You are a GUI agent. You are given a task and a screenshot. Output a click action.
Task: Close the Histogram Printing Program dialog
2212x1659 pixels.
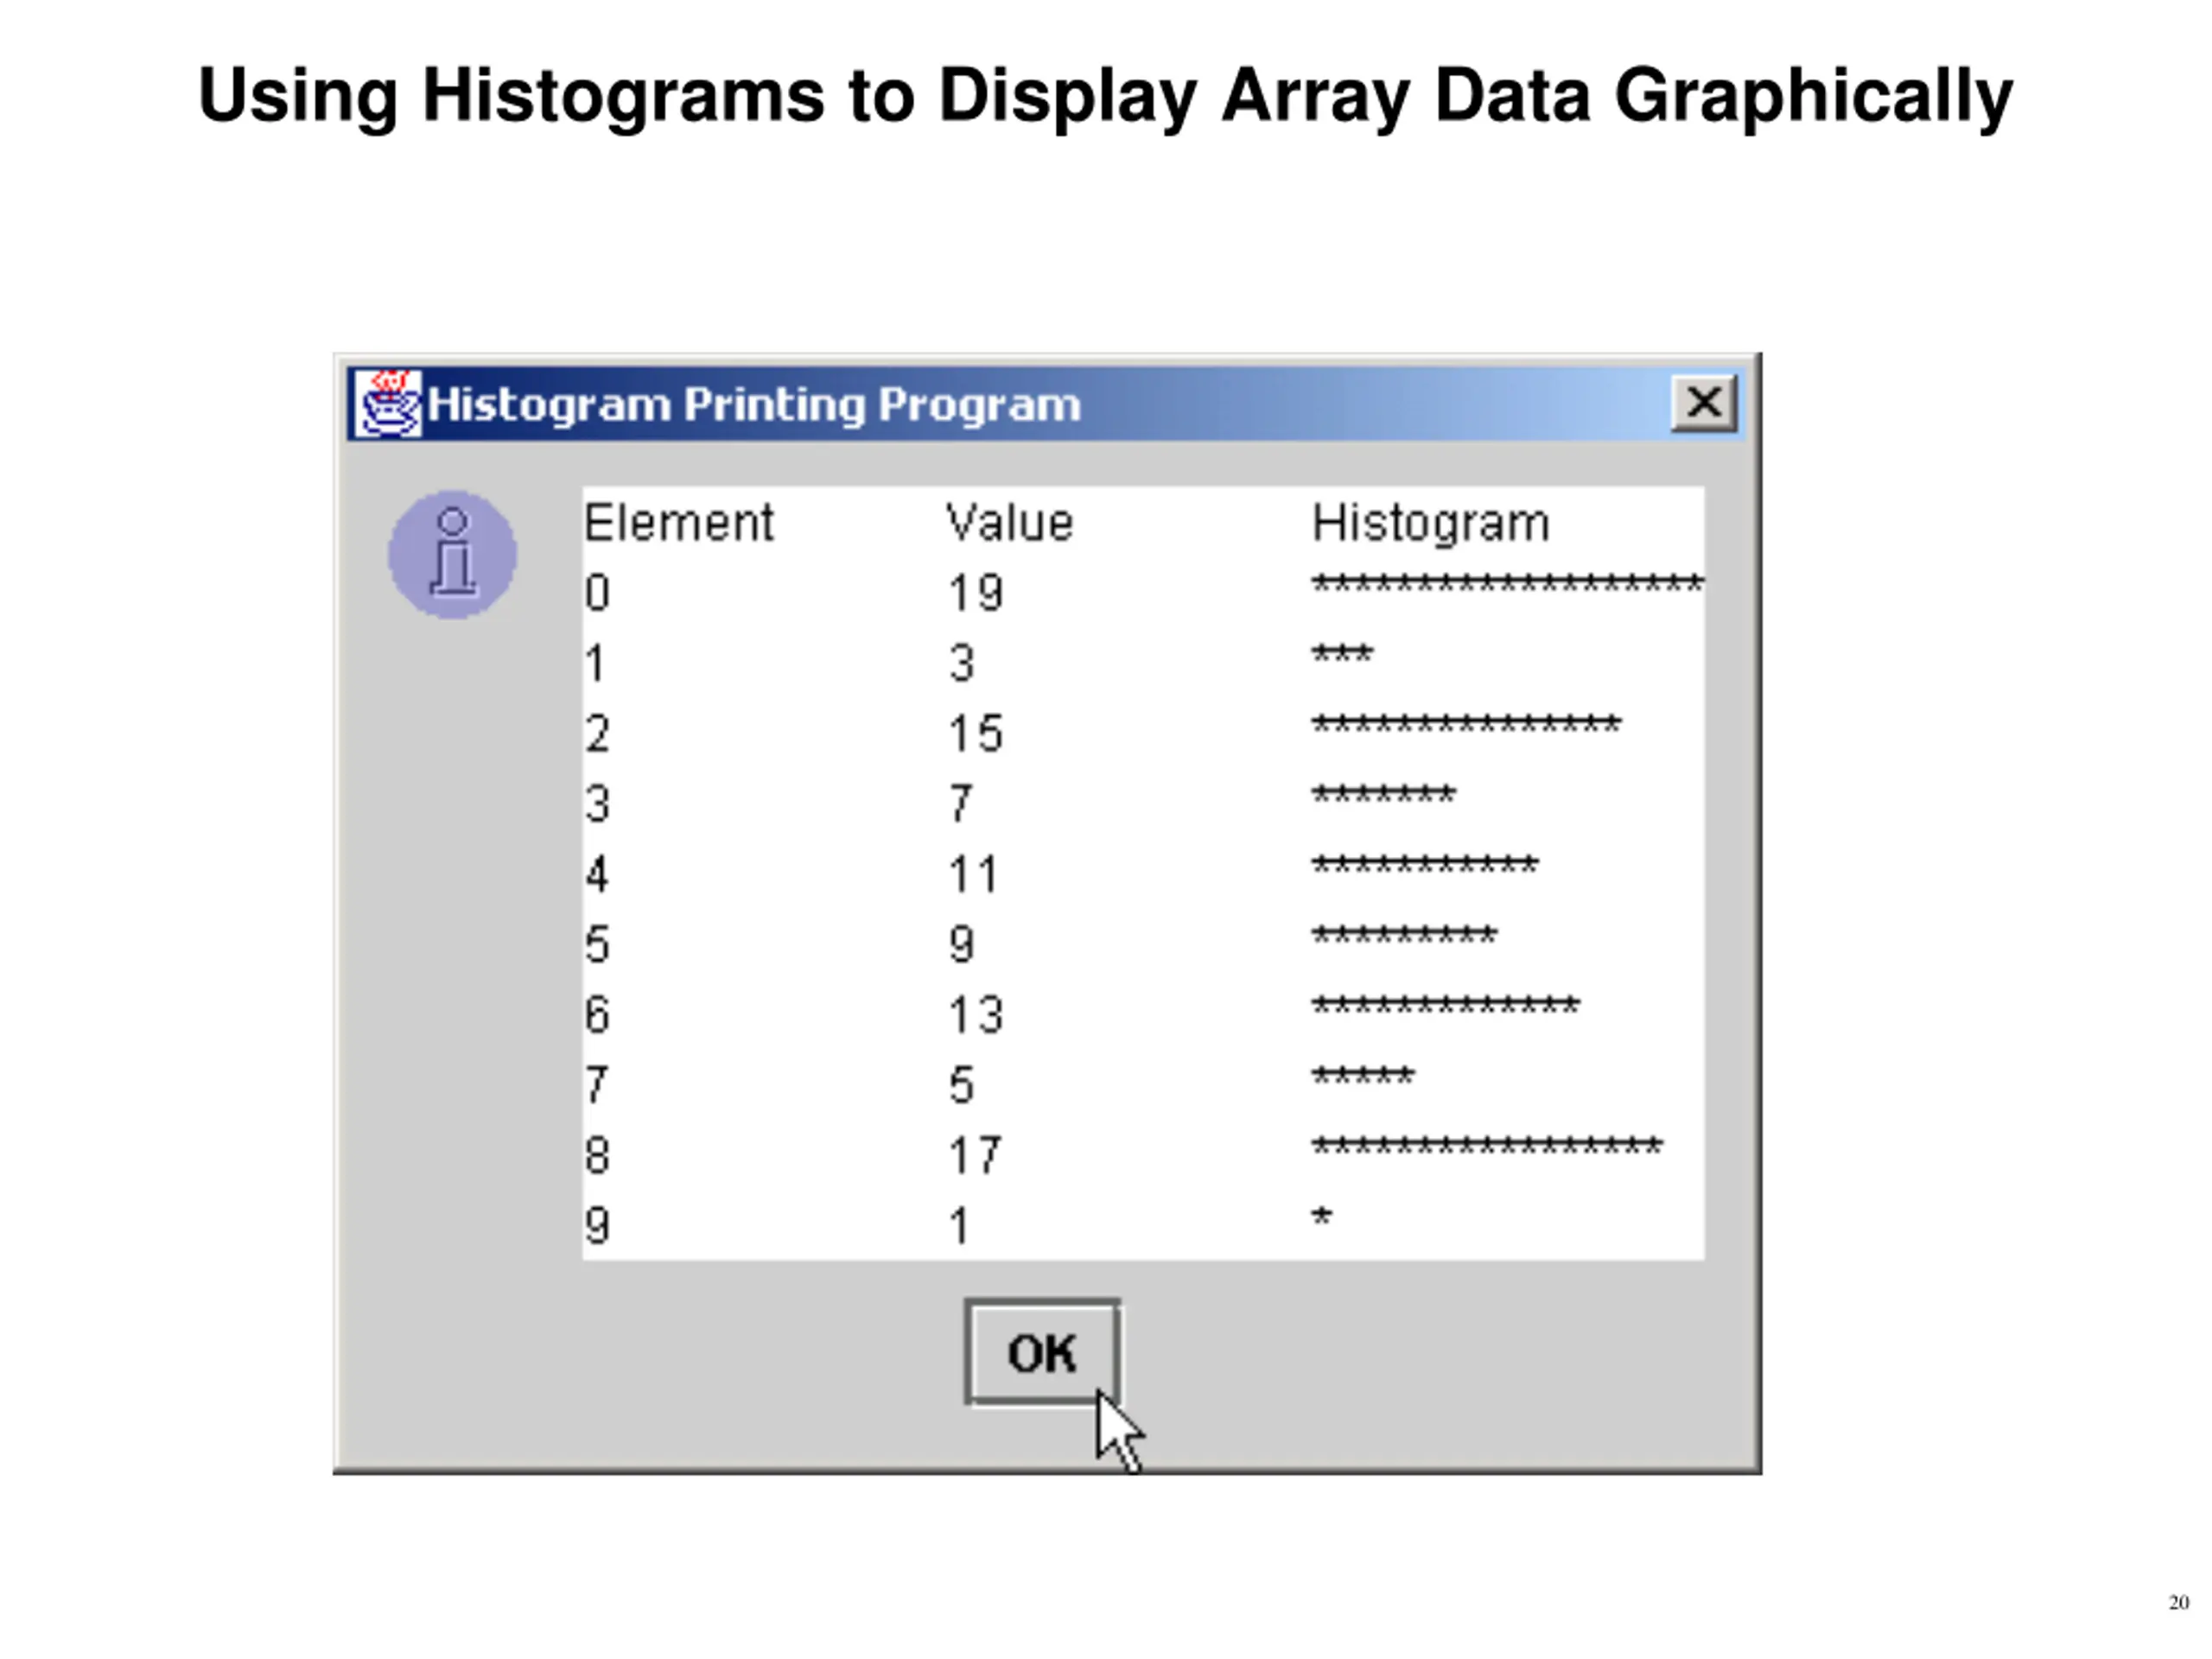[1704, 403]
